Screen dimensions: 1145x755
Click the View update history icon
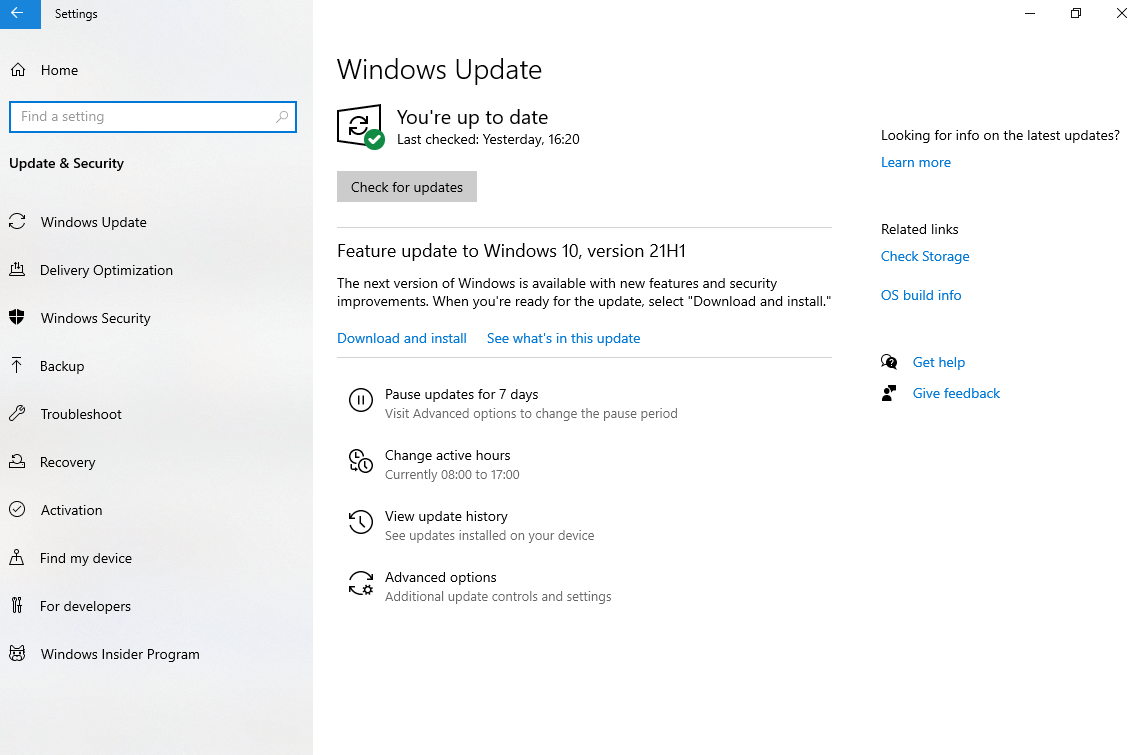pos(361,521)
